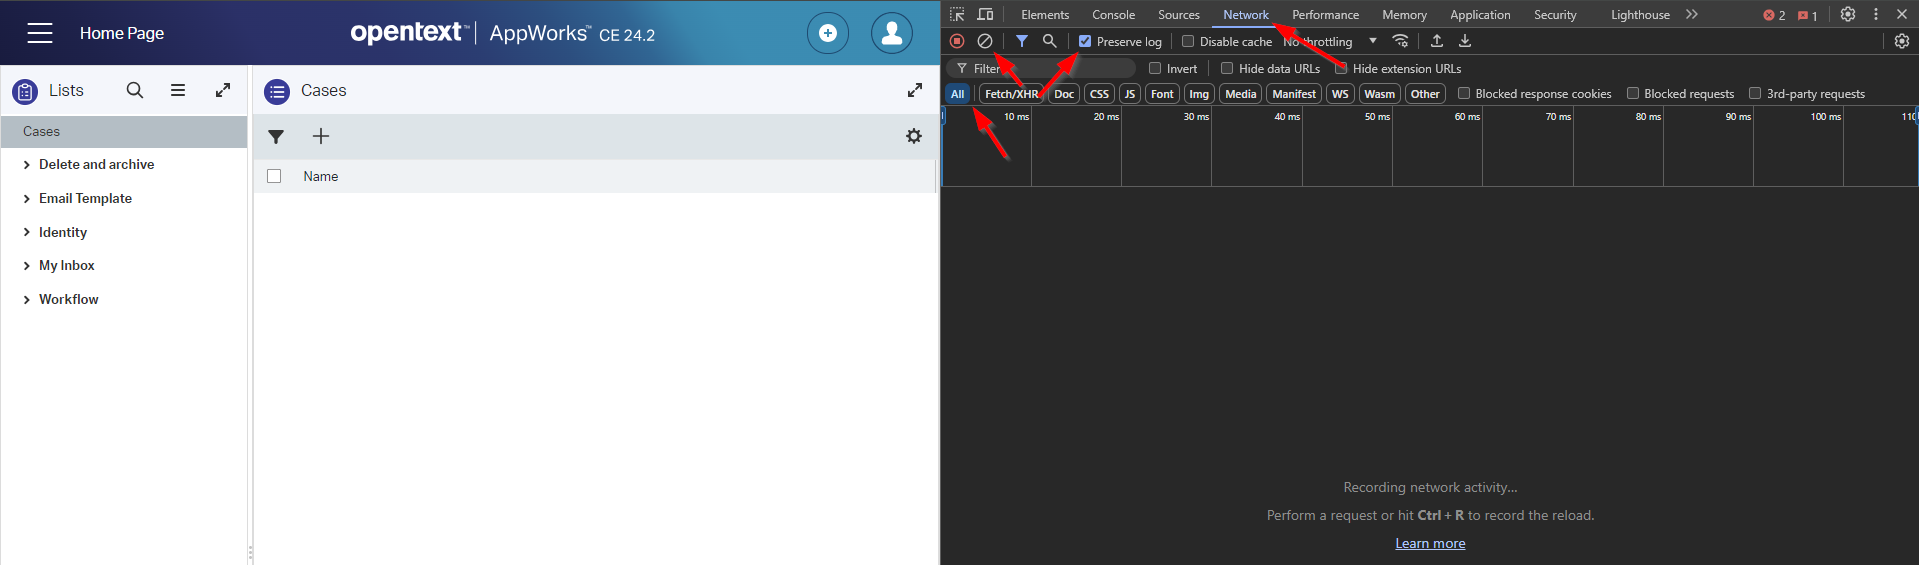The image size is (1919, 565).
Task: Switch to the Console tab in DevTools
Action: tap(1113, 15)
